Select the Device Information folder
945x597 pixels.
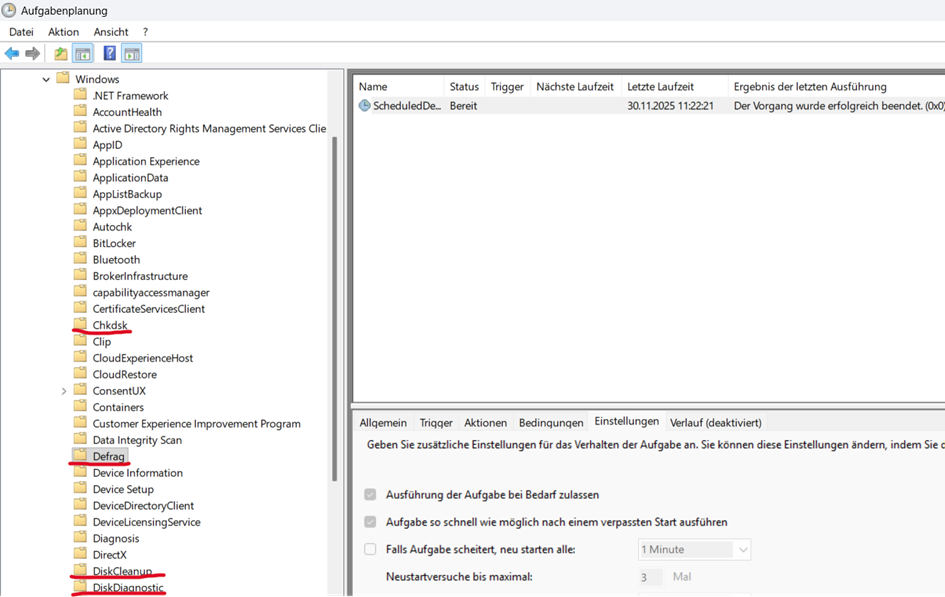(x=137, y=473)
